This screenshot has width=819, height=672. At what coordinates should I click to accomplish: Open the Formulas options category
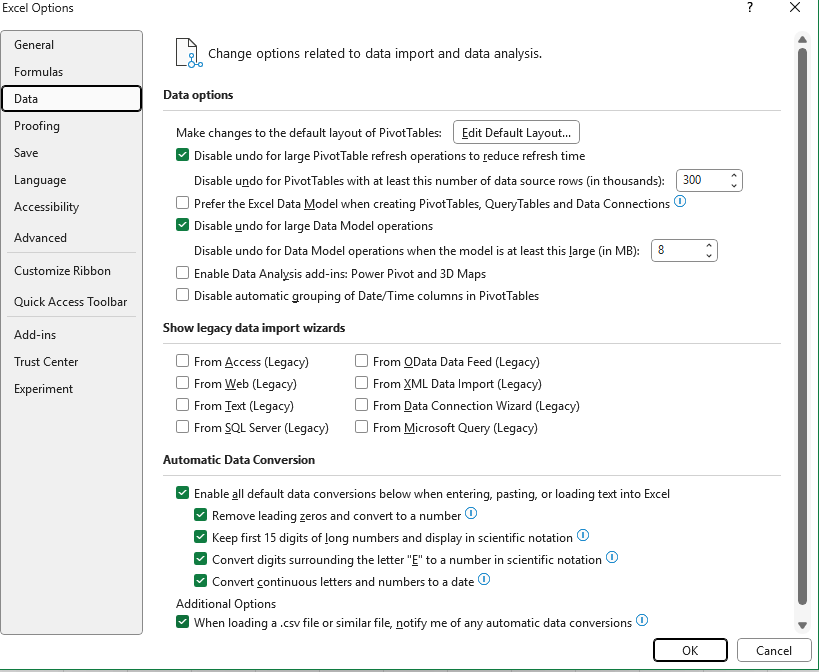[x=72, y=72]
